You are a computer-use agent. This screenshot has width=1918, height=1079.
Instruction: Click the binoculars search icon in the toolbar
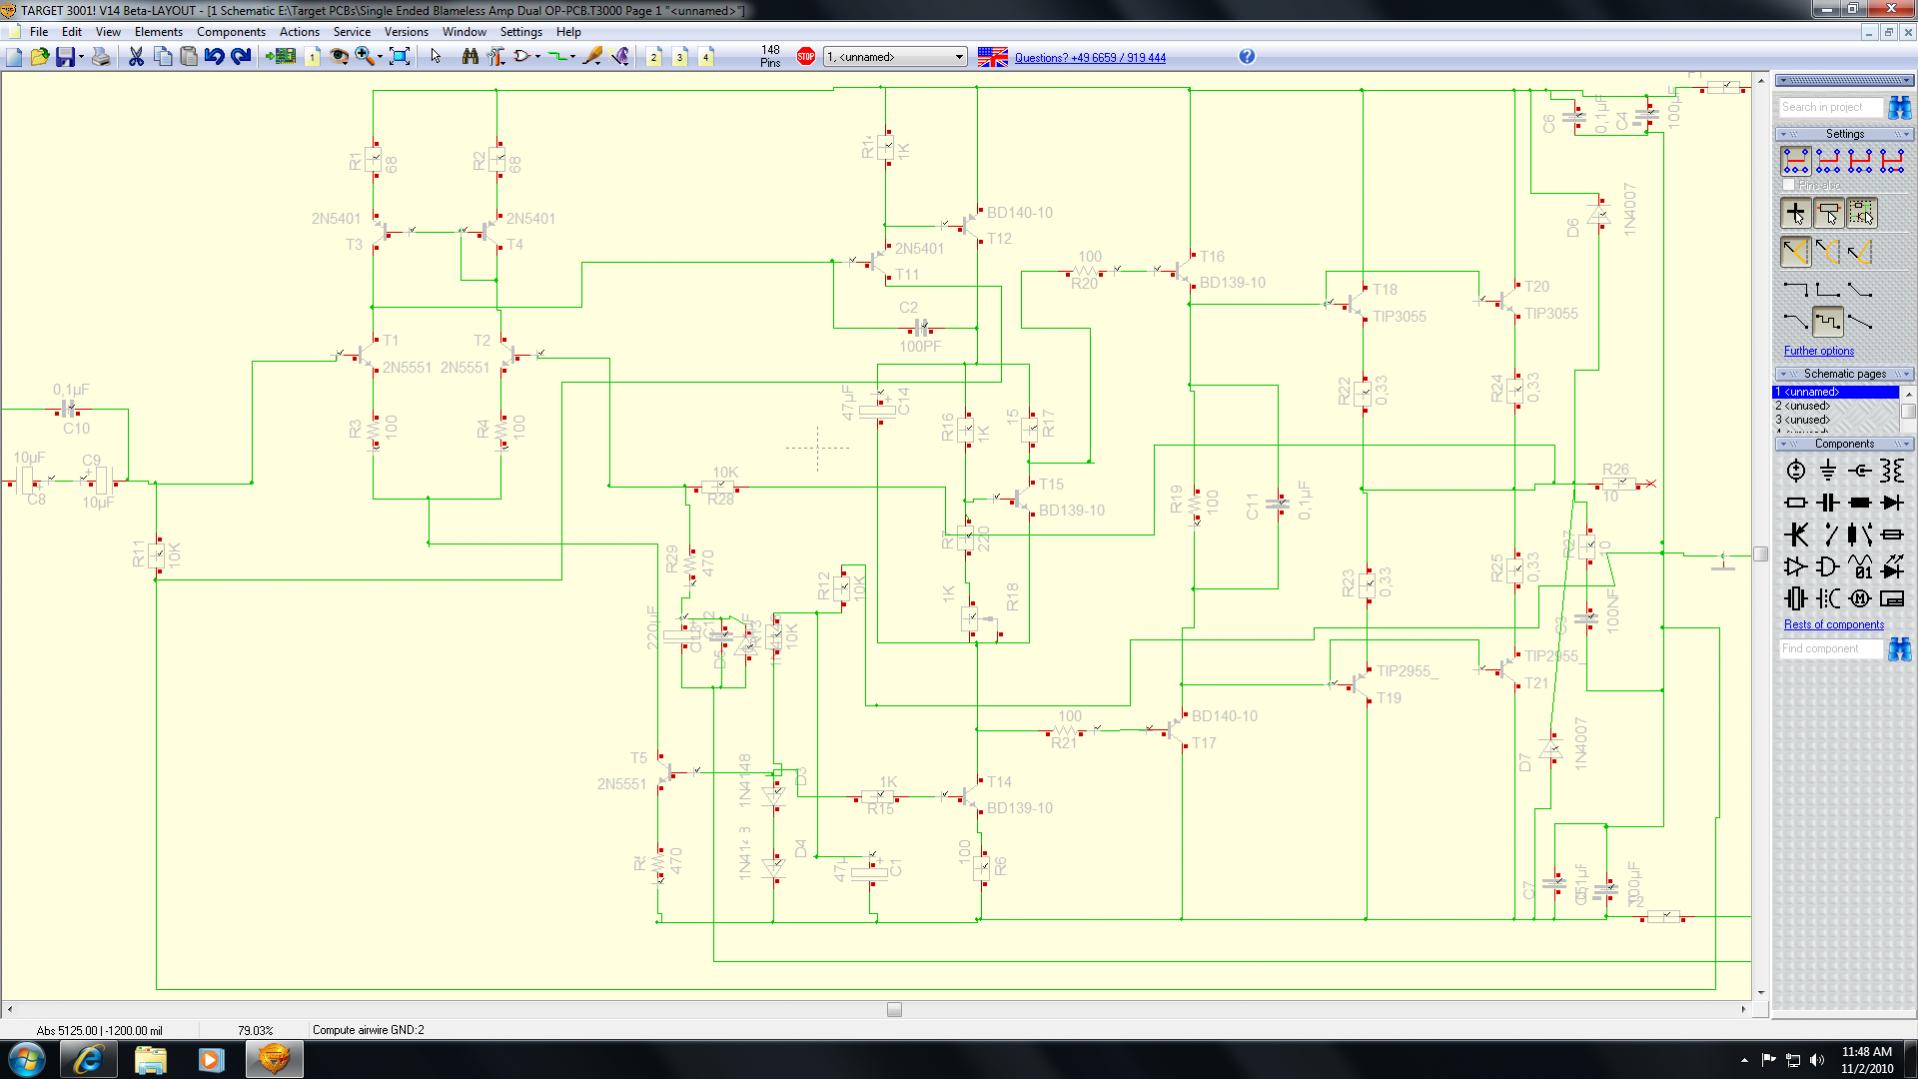[x=469, y=57]
